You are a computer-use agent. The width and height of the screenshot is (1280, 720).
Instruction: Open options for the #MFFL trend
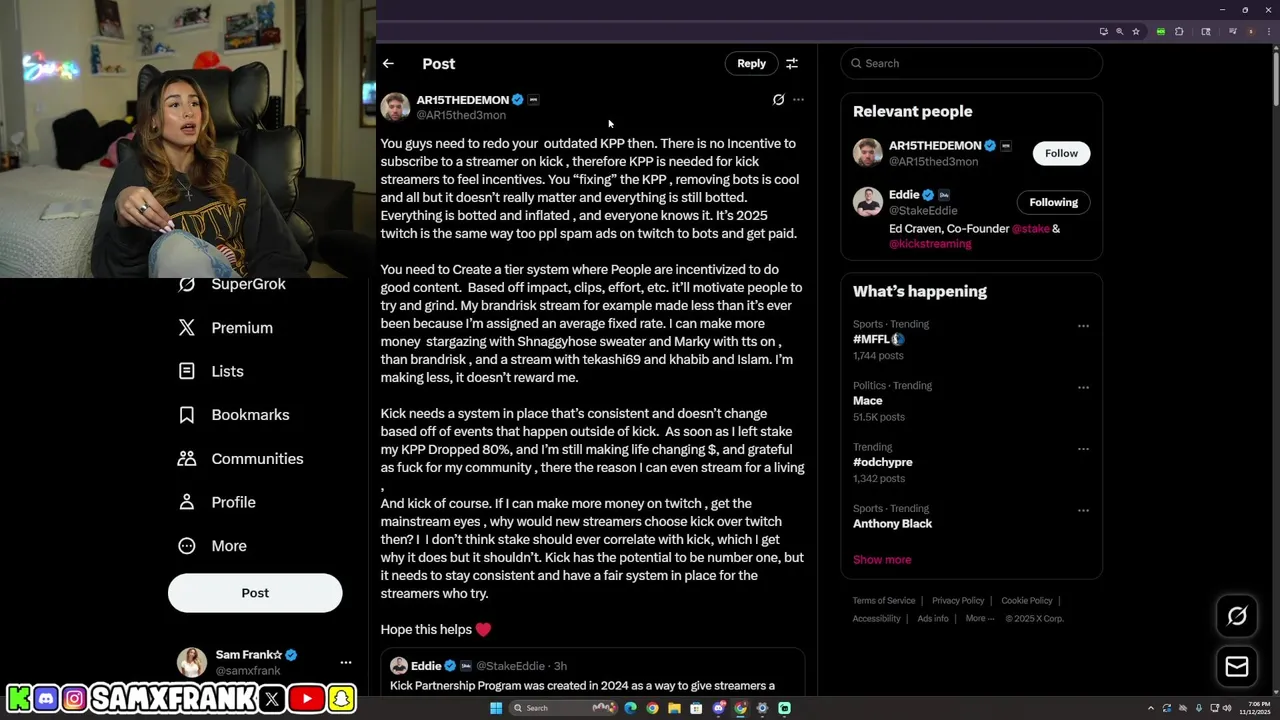(x=1083, y=326)
